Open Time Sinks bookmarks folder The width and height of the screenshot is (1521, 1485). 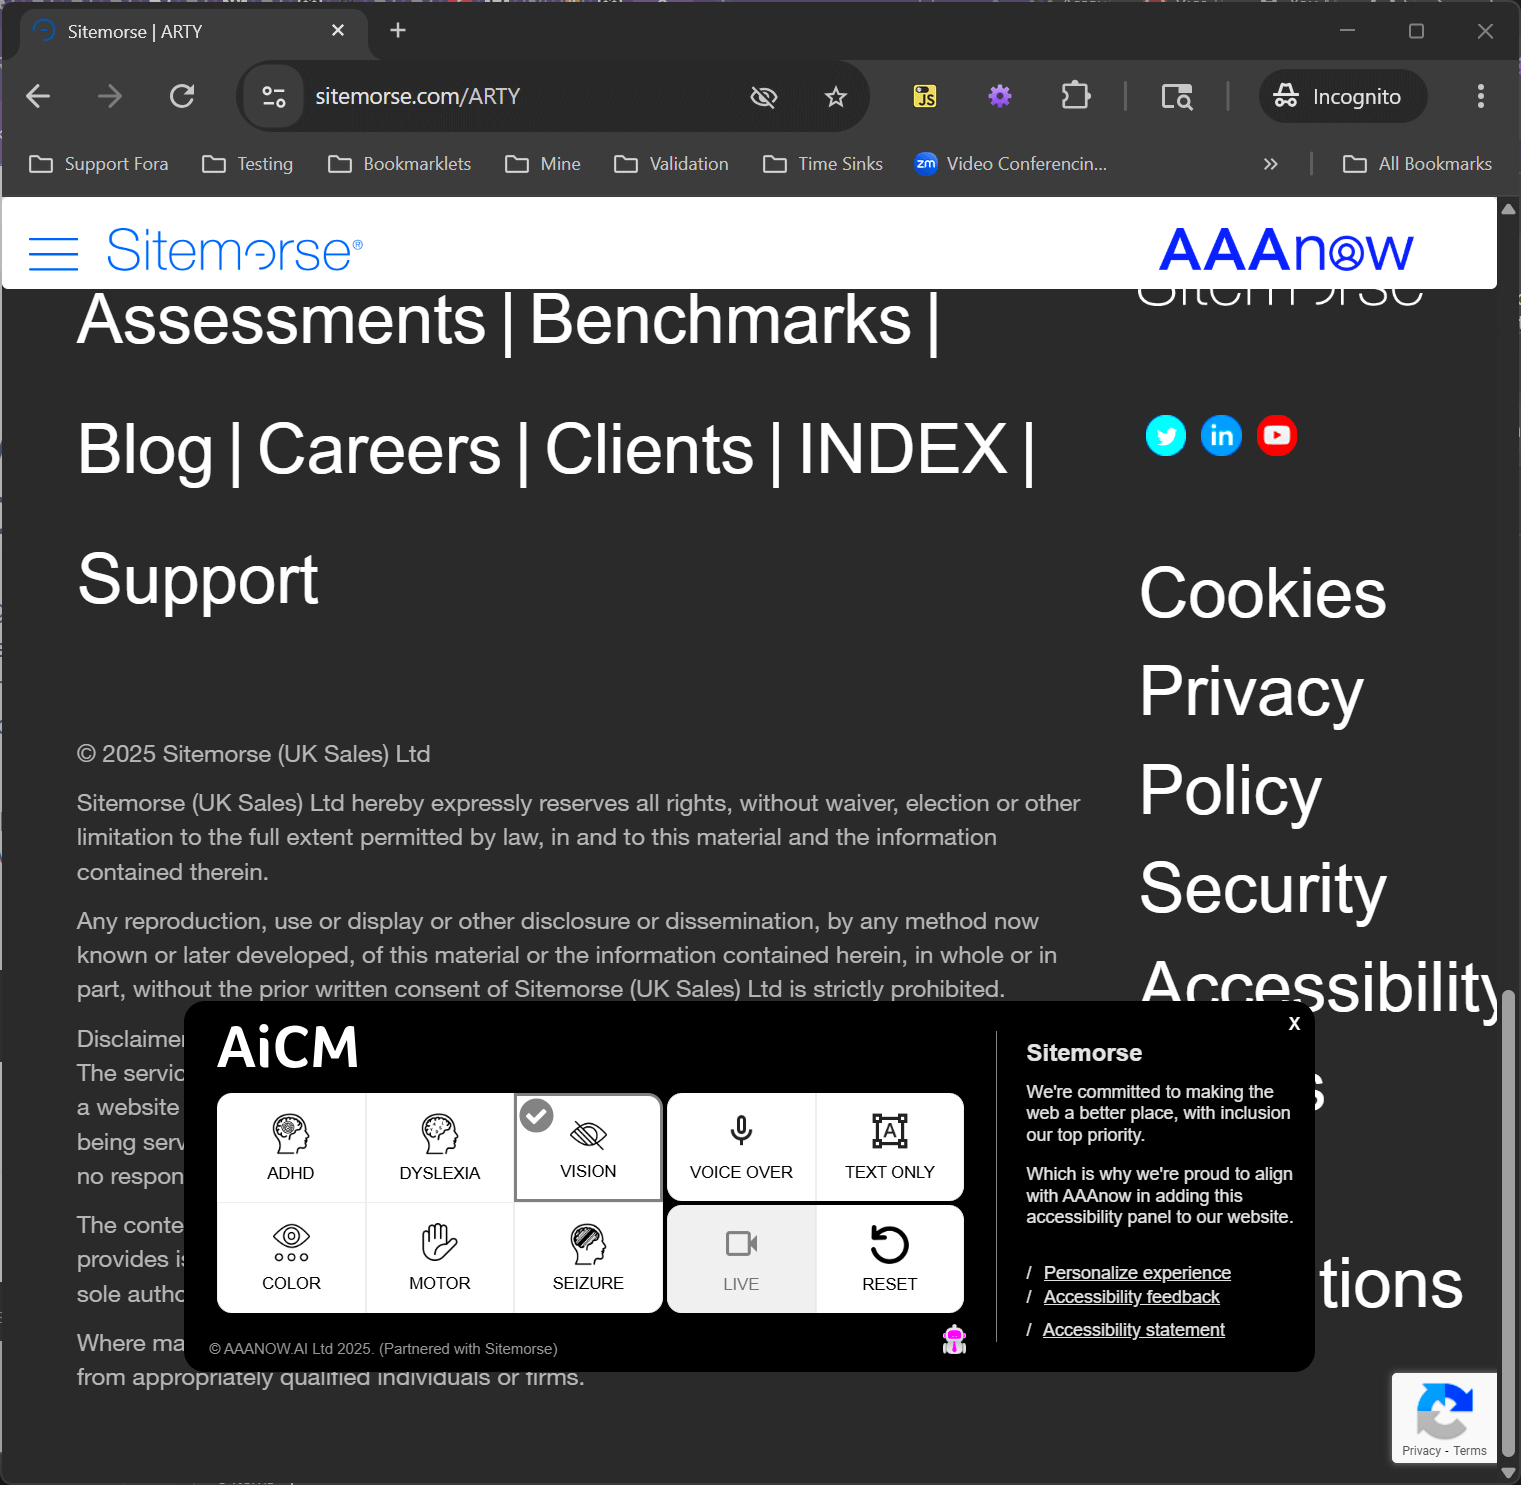pos(823,164)
